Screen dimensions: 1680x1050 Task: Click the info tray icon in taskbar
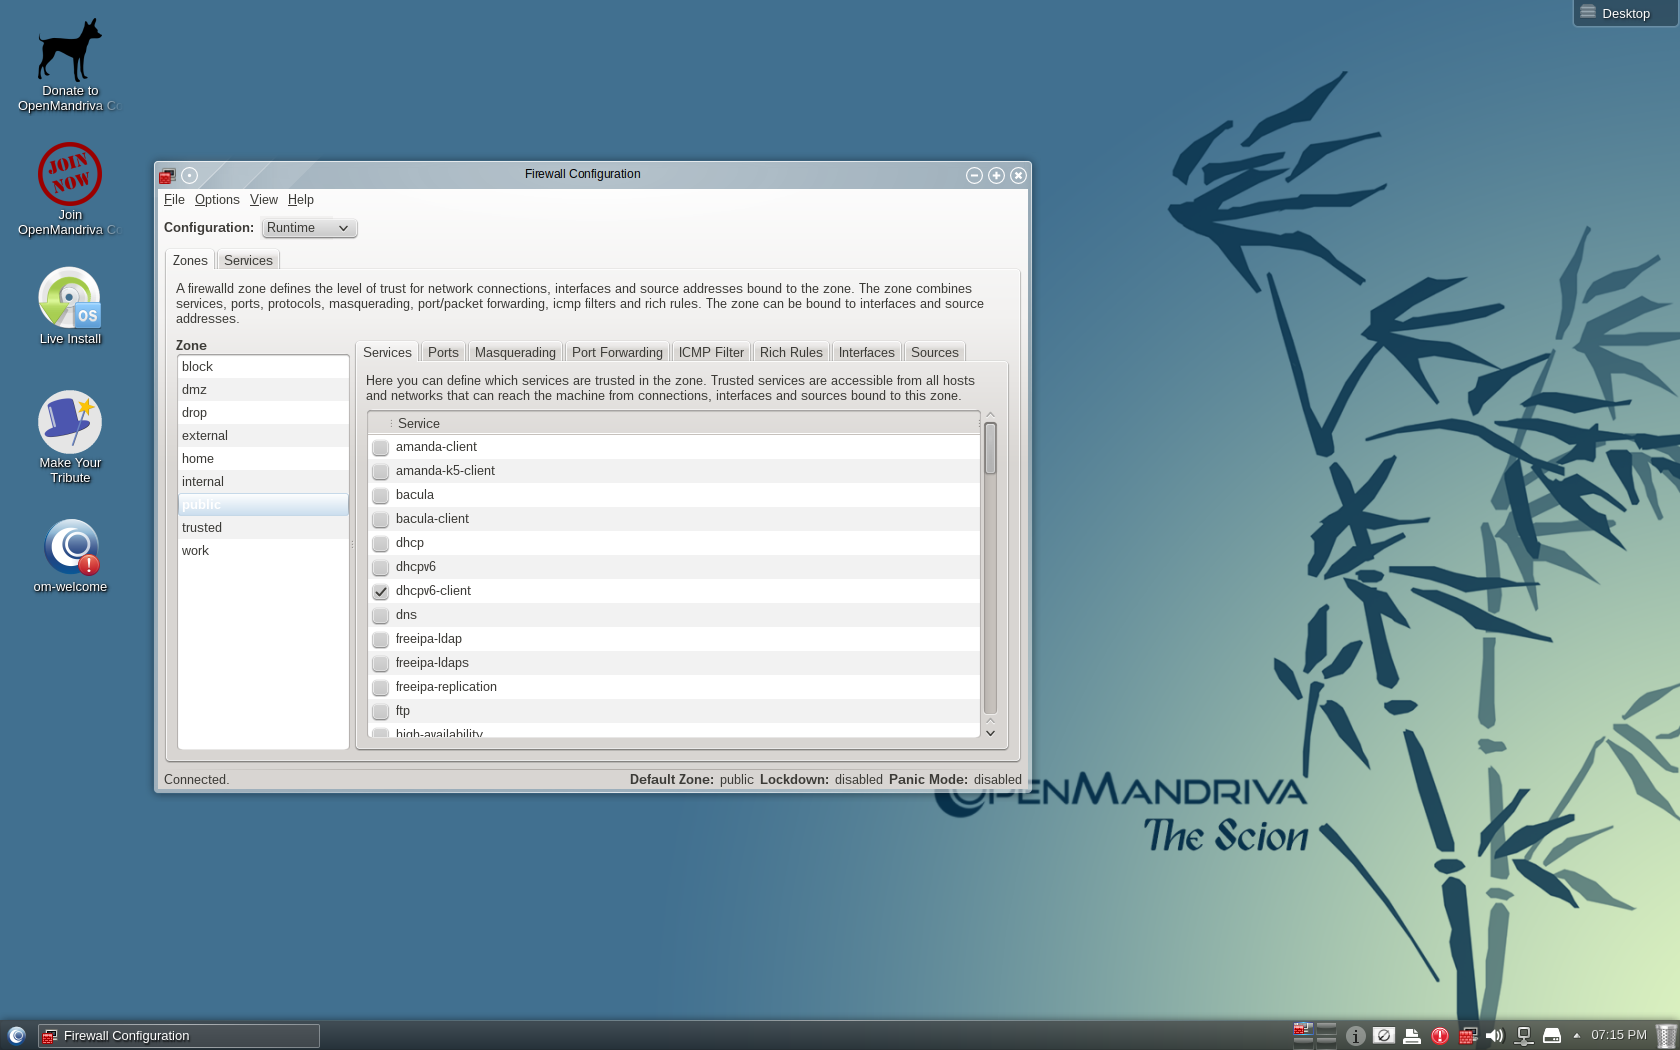point(1355,1036)
